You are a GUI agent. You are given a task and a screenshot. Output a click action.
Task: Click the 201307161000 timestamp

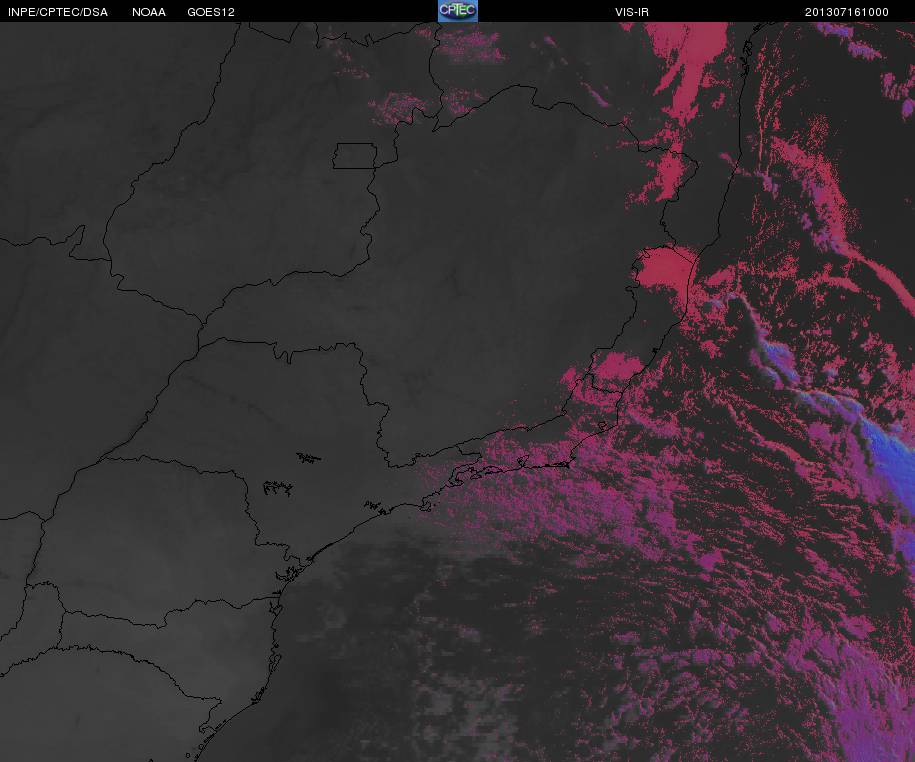pyautogui.click(x=847, y=12)
